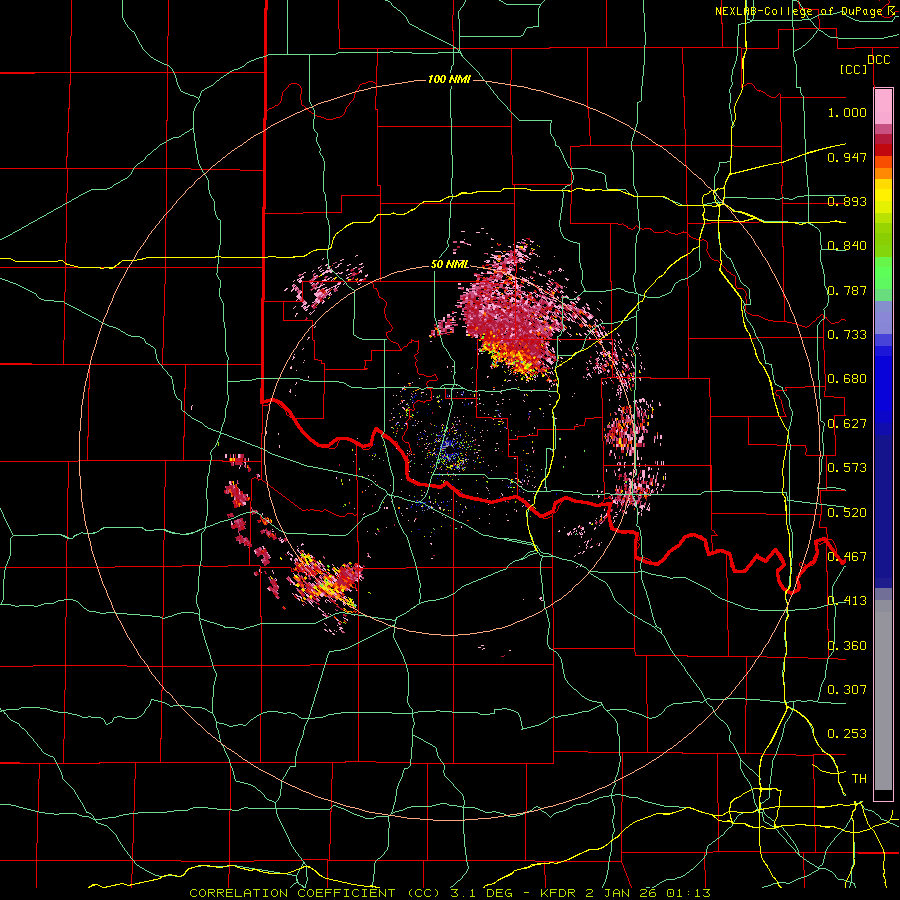
Task: Click the 0.520 scale value
Action: click(847, 513)
